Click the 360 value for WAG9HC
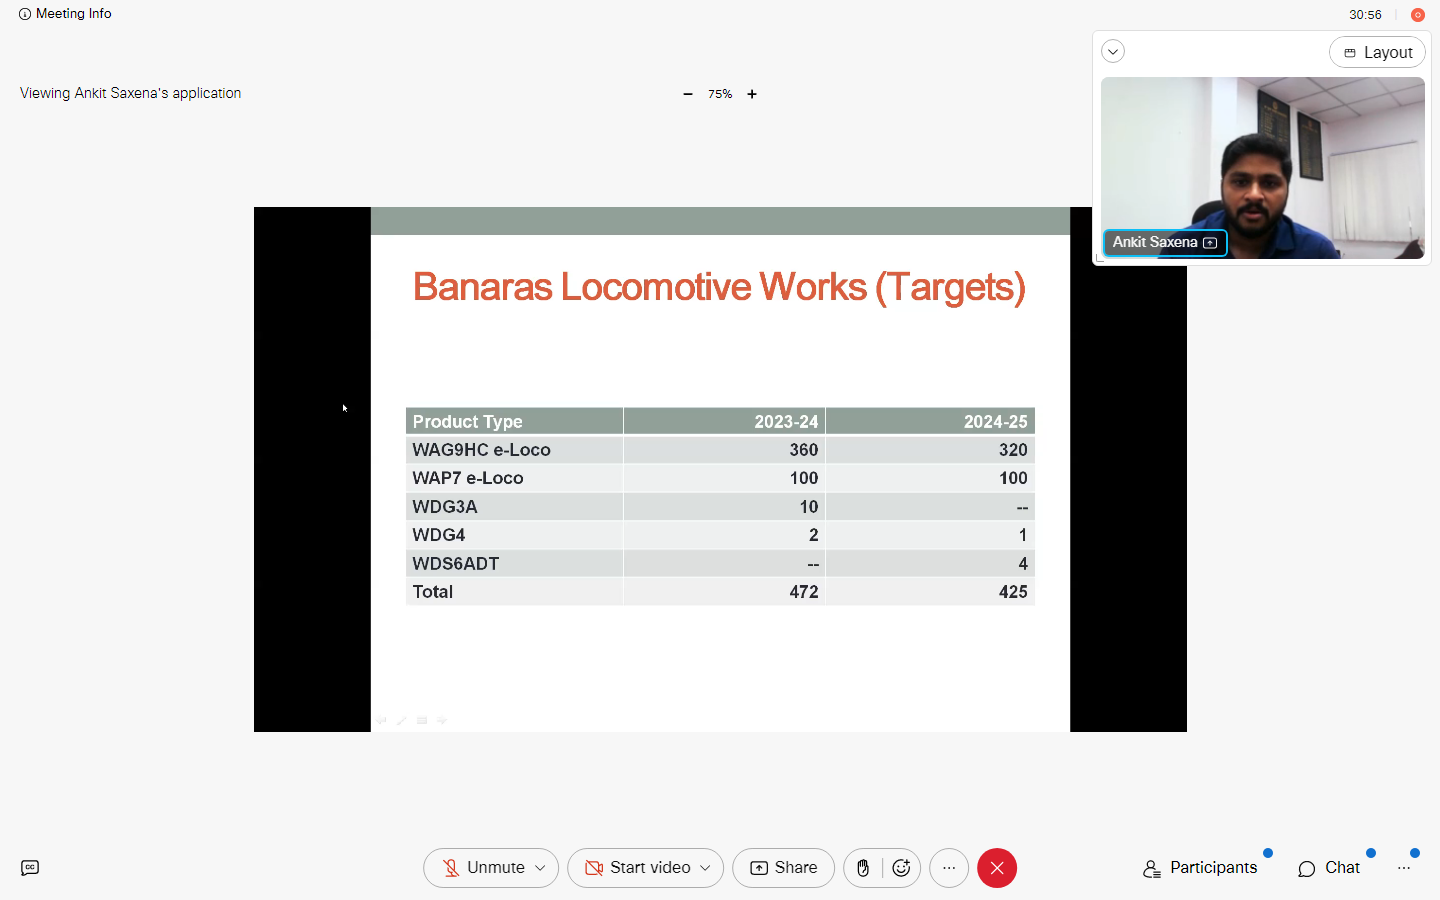1440x900 pixels. (804, 450)
